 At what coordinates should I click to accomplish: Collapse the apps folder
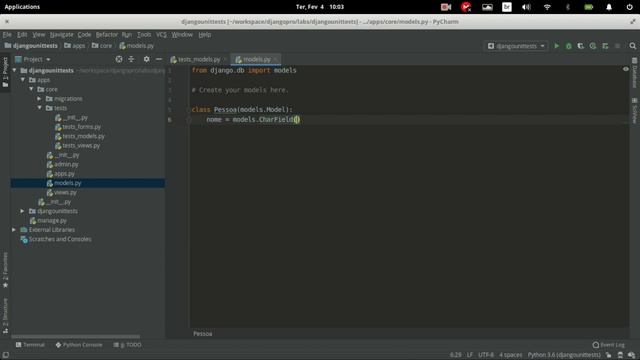click(23, 80)
